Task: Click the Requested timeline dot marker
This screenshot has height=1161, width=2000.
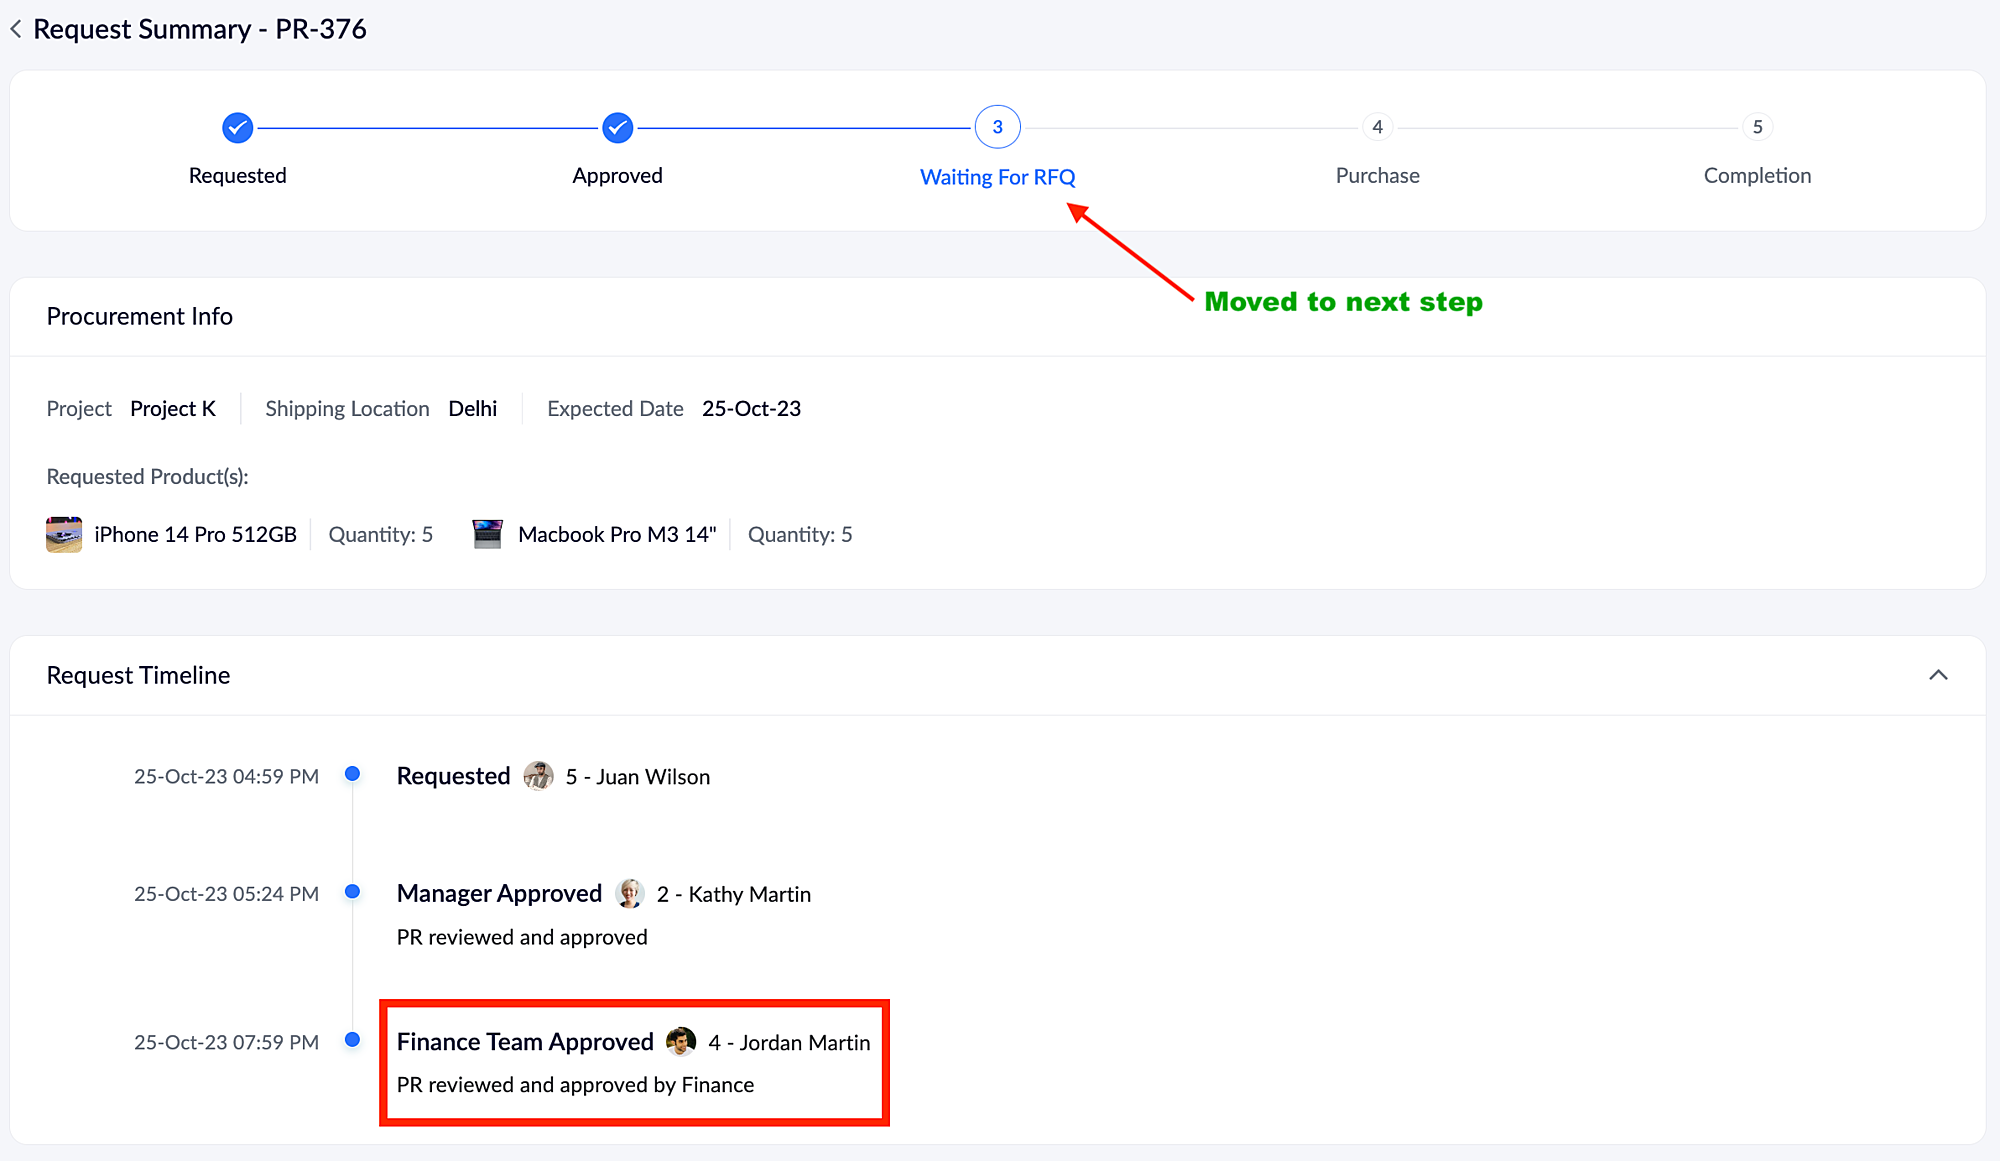Action: [x=352, y=774]
